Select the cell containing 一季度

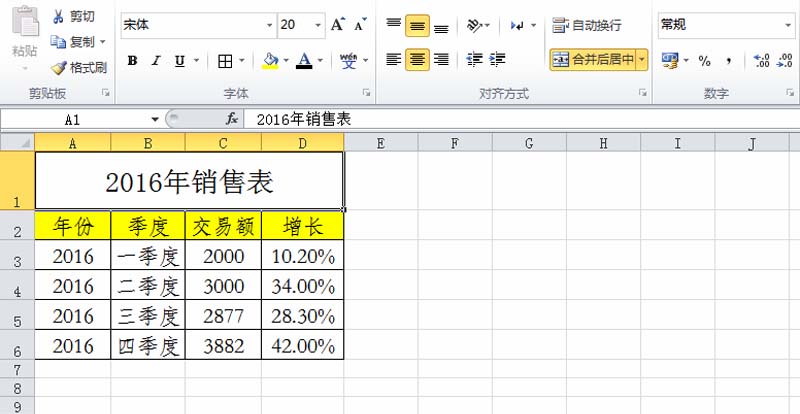point(148,255)
